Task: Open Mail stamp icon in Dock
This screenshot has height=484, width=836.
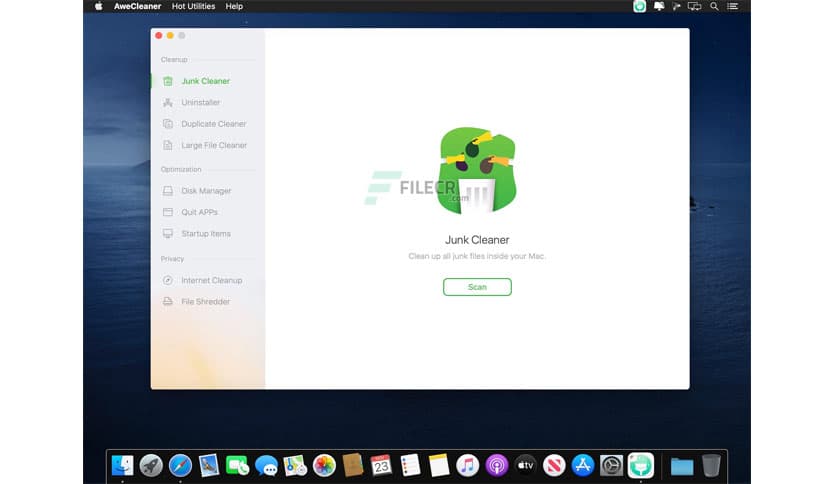Action: pyautogui.click(x=208, y=465)
